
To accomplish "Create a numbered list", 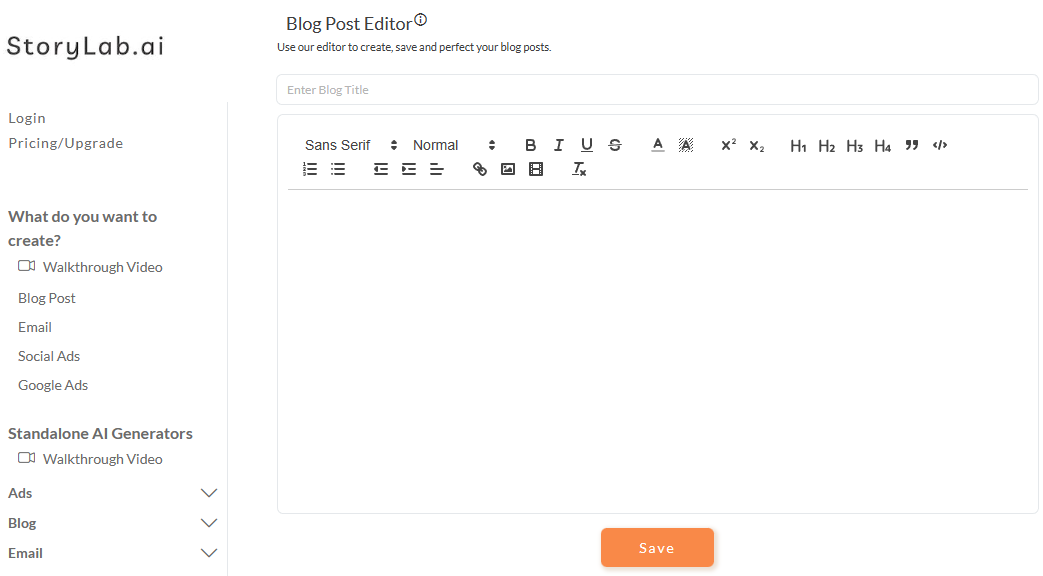I will coord(310,169).
